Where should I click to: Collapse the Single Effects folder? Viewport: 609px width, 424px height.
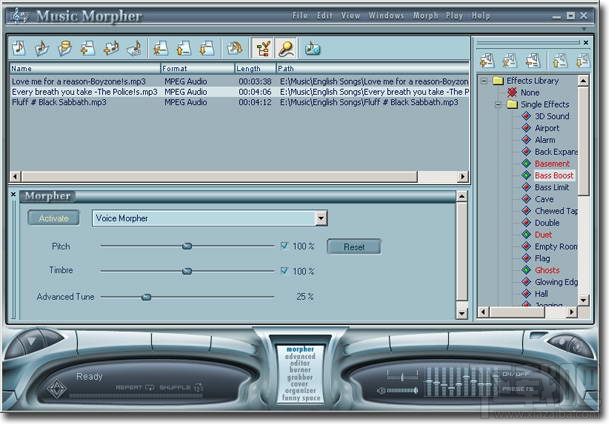point(498,104)
